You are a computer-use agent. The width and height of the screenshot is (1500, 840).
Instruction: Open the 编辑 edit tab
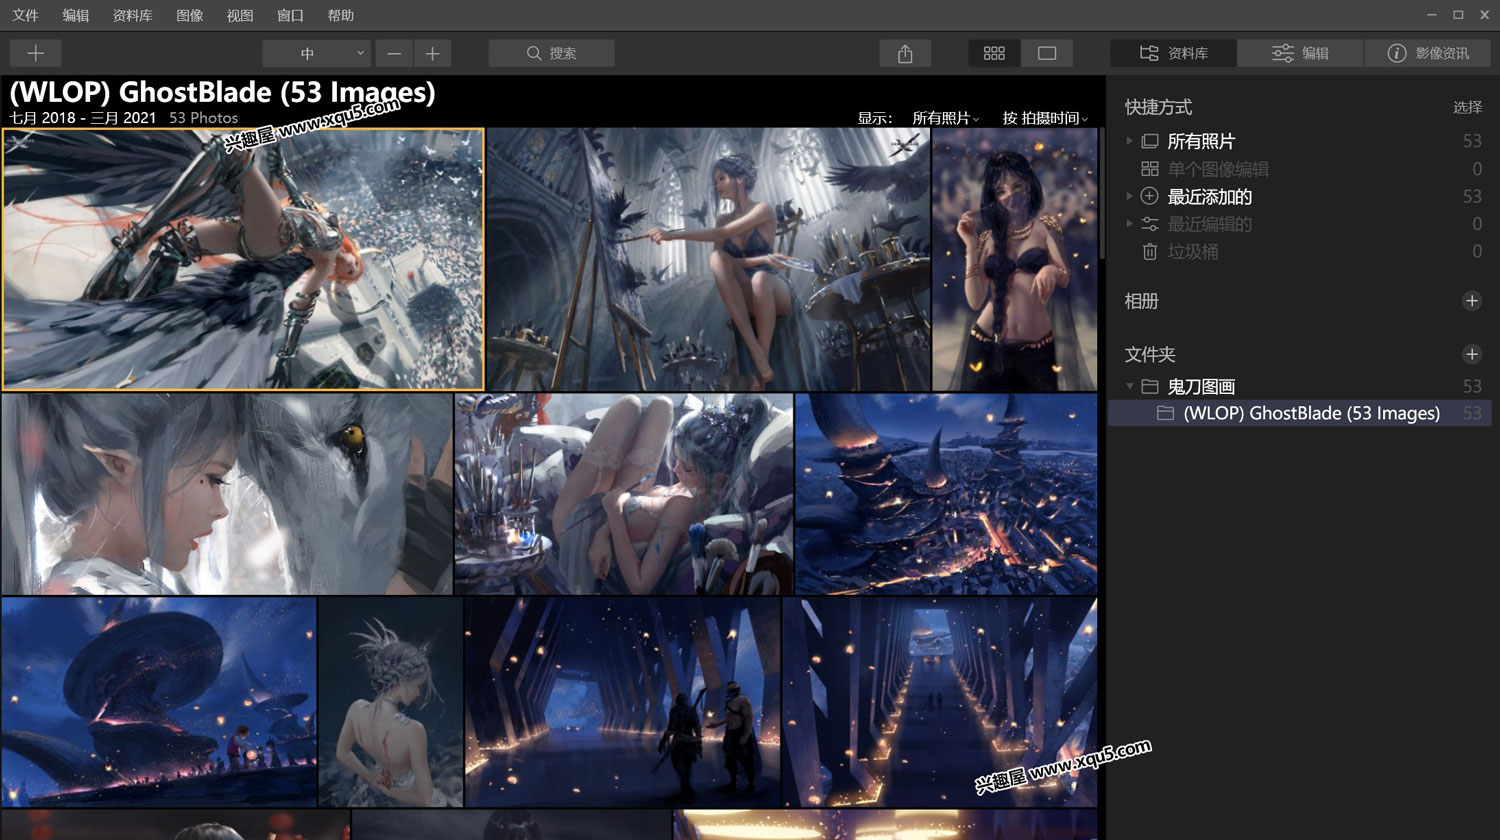pyautogui.click(x=1300, y=53)
